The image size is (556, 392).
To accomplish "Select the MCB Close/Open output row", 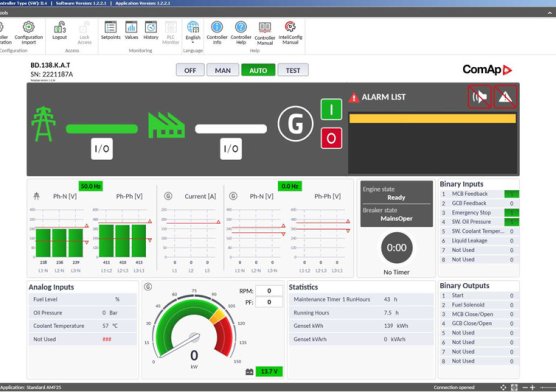I will click(479, 314).
